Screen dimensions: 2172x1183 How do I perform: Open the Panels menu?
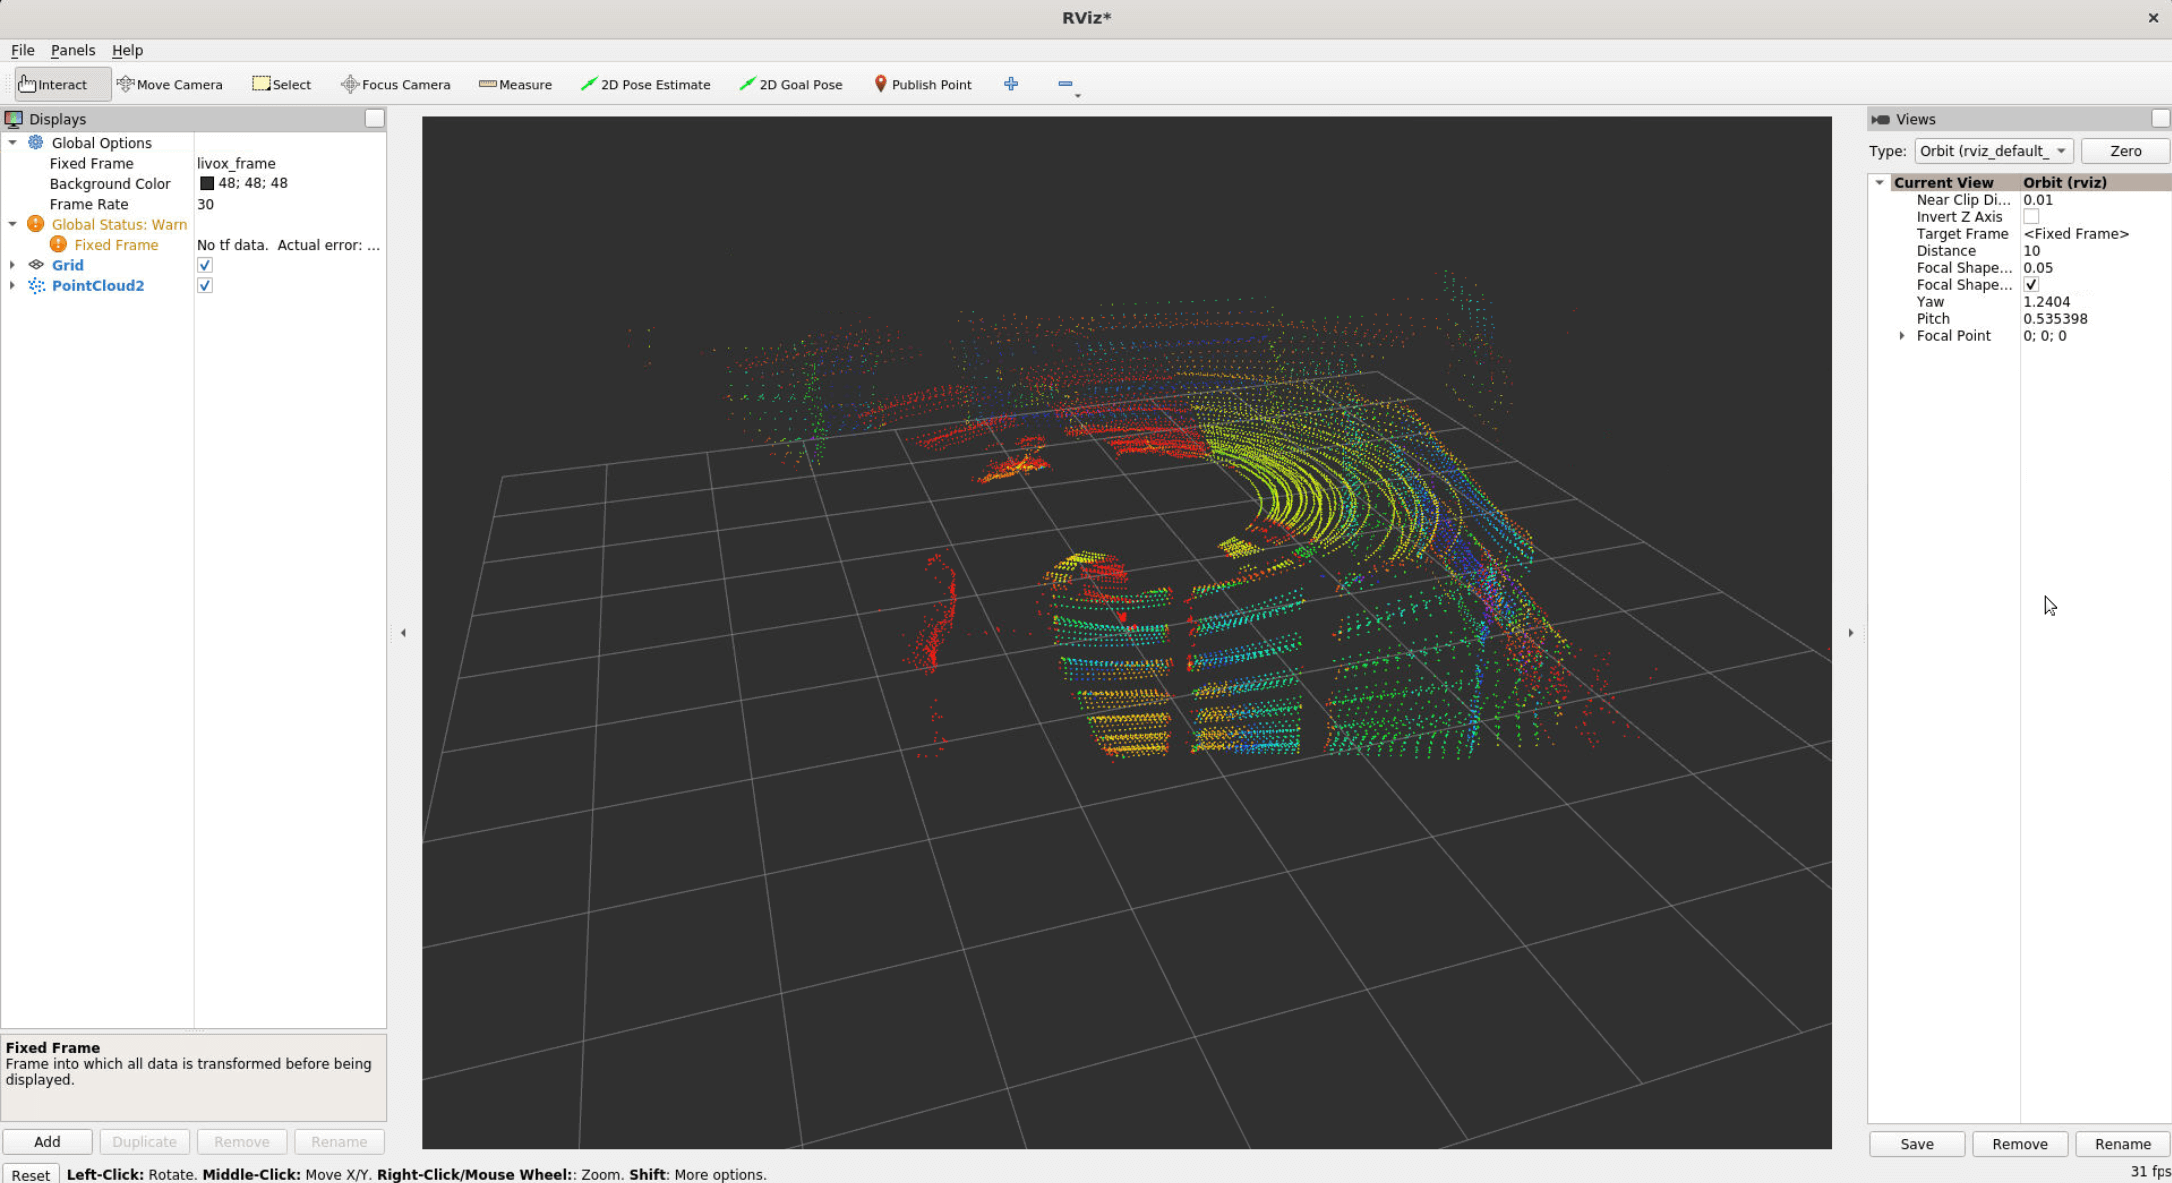pyautogui.click(x=72, y=50)
